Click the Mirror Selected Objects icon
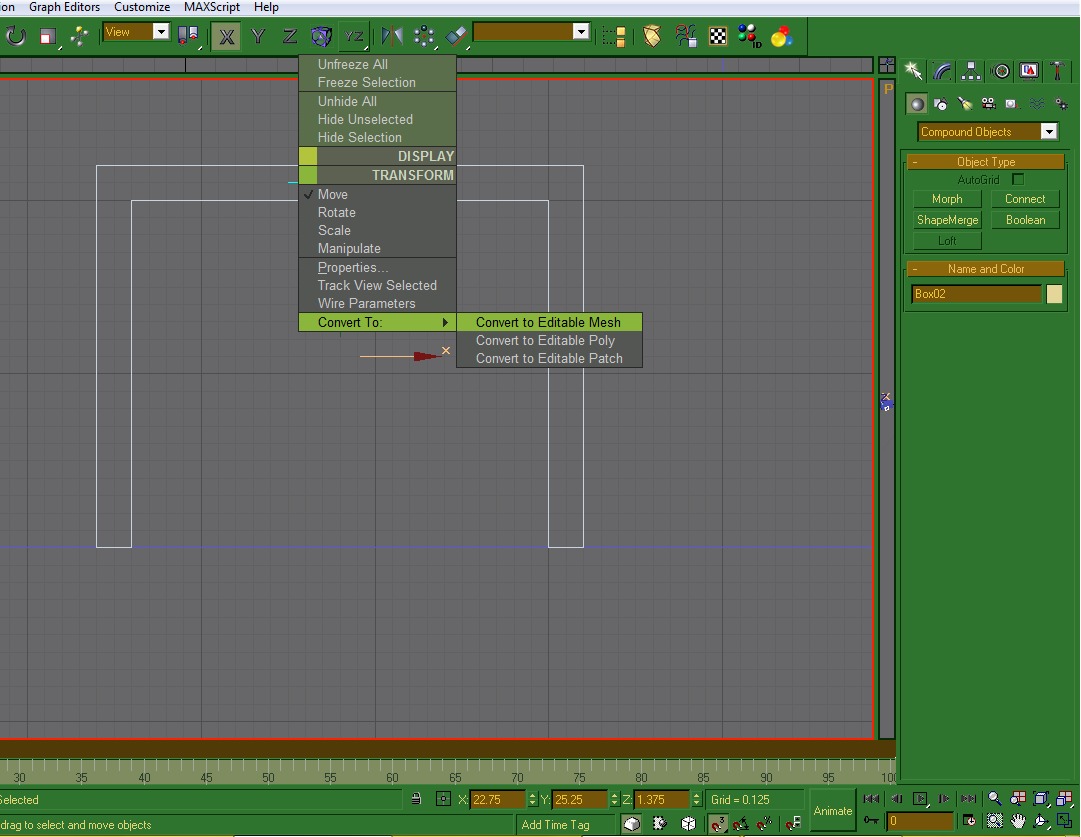Screen dimensions: 1081x837 (x=392, y=36)
